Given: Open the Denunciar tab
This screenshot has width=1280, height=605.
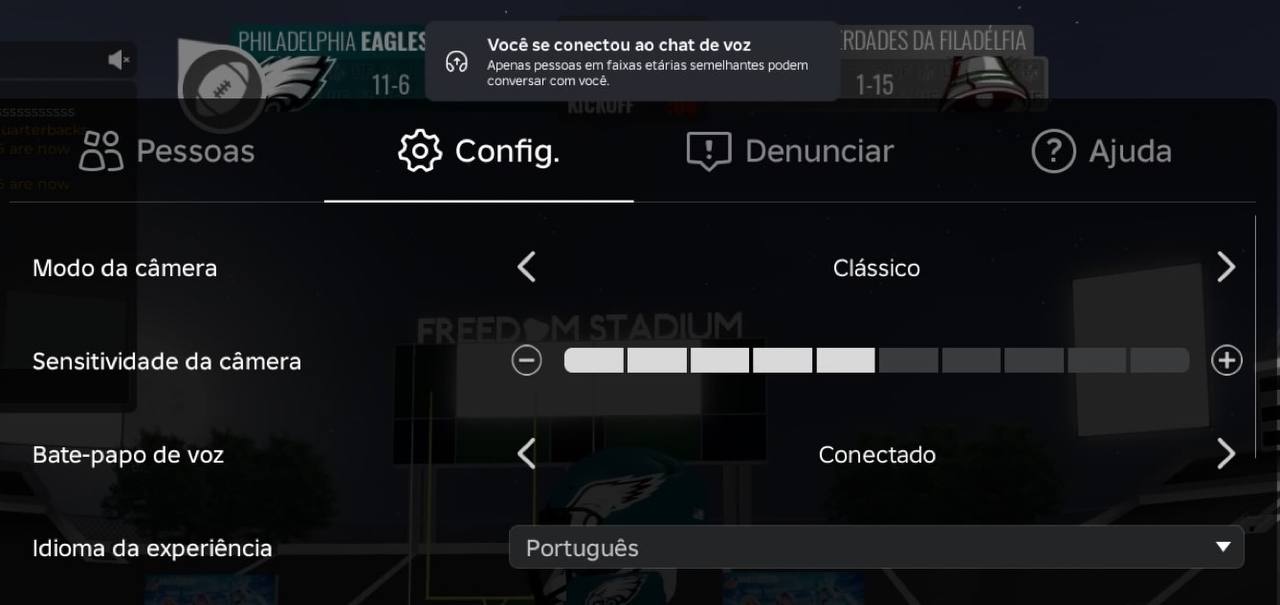Looking at the screenshot, I should pyautogui.click(x=790, y=151).
